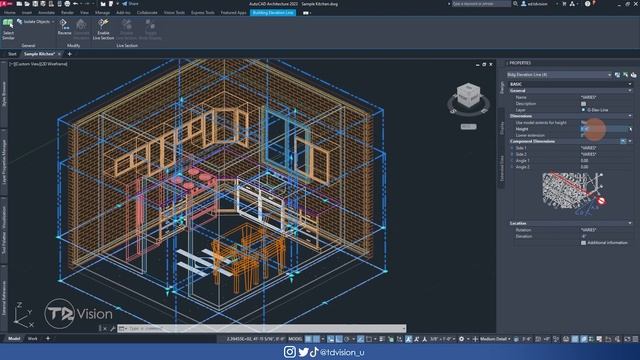Click the plus icon for new drawing tab
Viewport: 640px width, 360px height.
[69, 54]
